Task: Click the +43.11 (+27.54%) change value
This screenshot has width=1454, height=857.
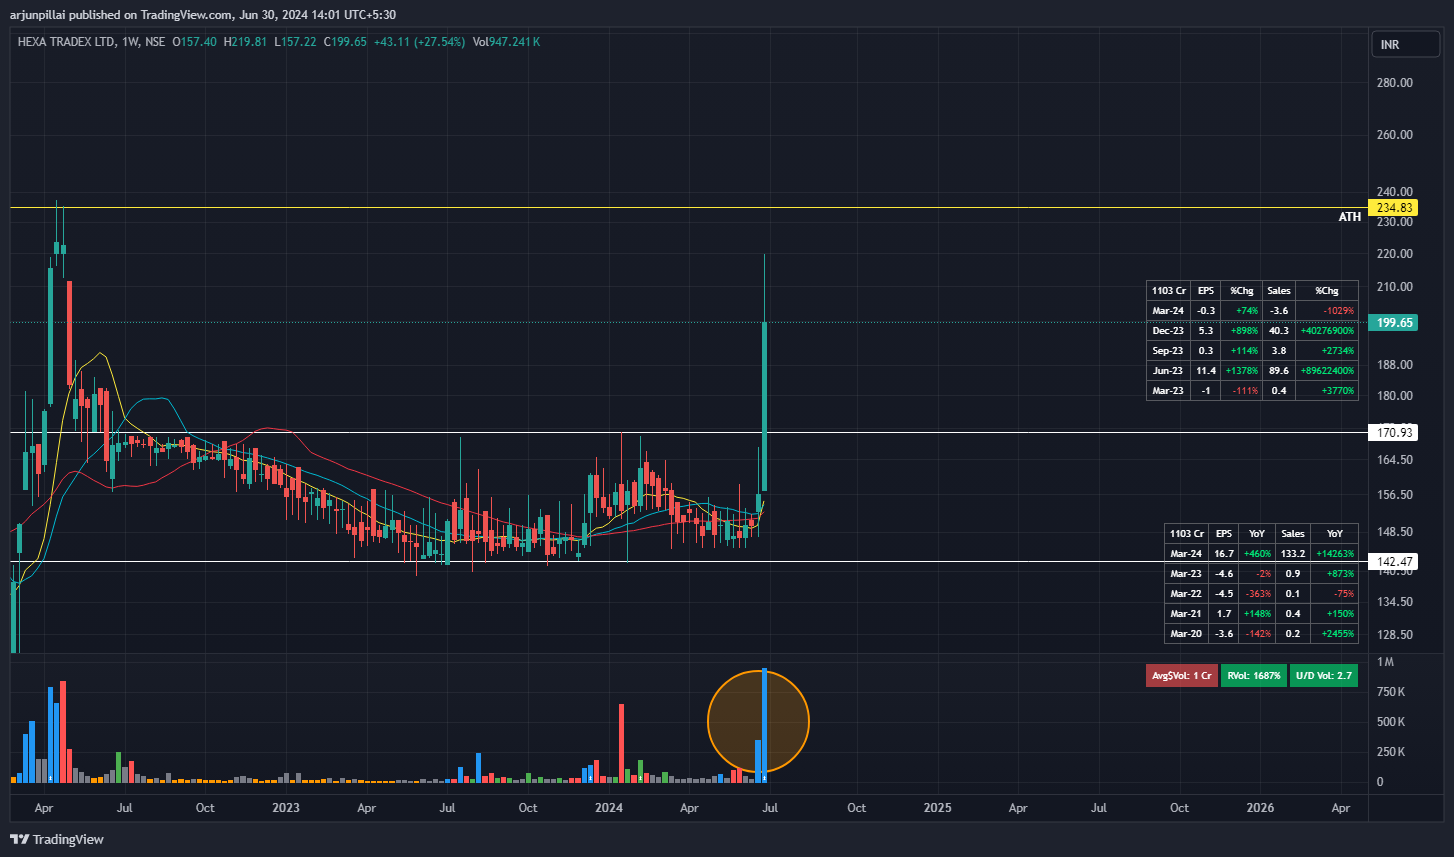Action: [418, 42]
